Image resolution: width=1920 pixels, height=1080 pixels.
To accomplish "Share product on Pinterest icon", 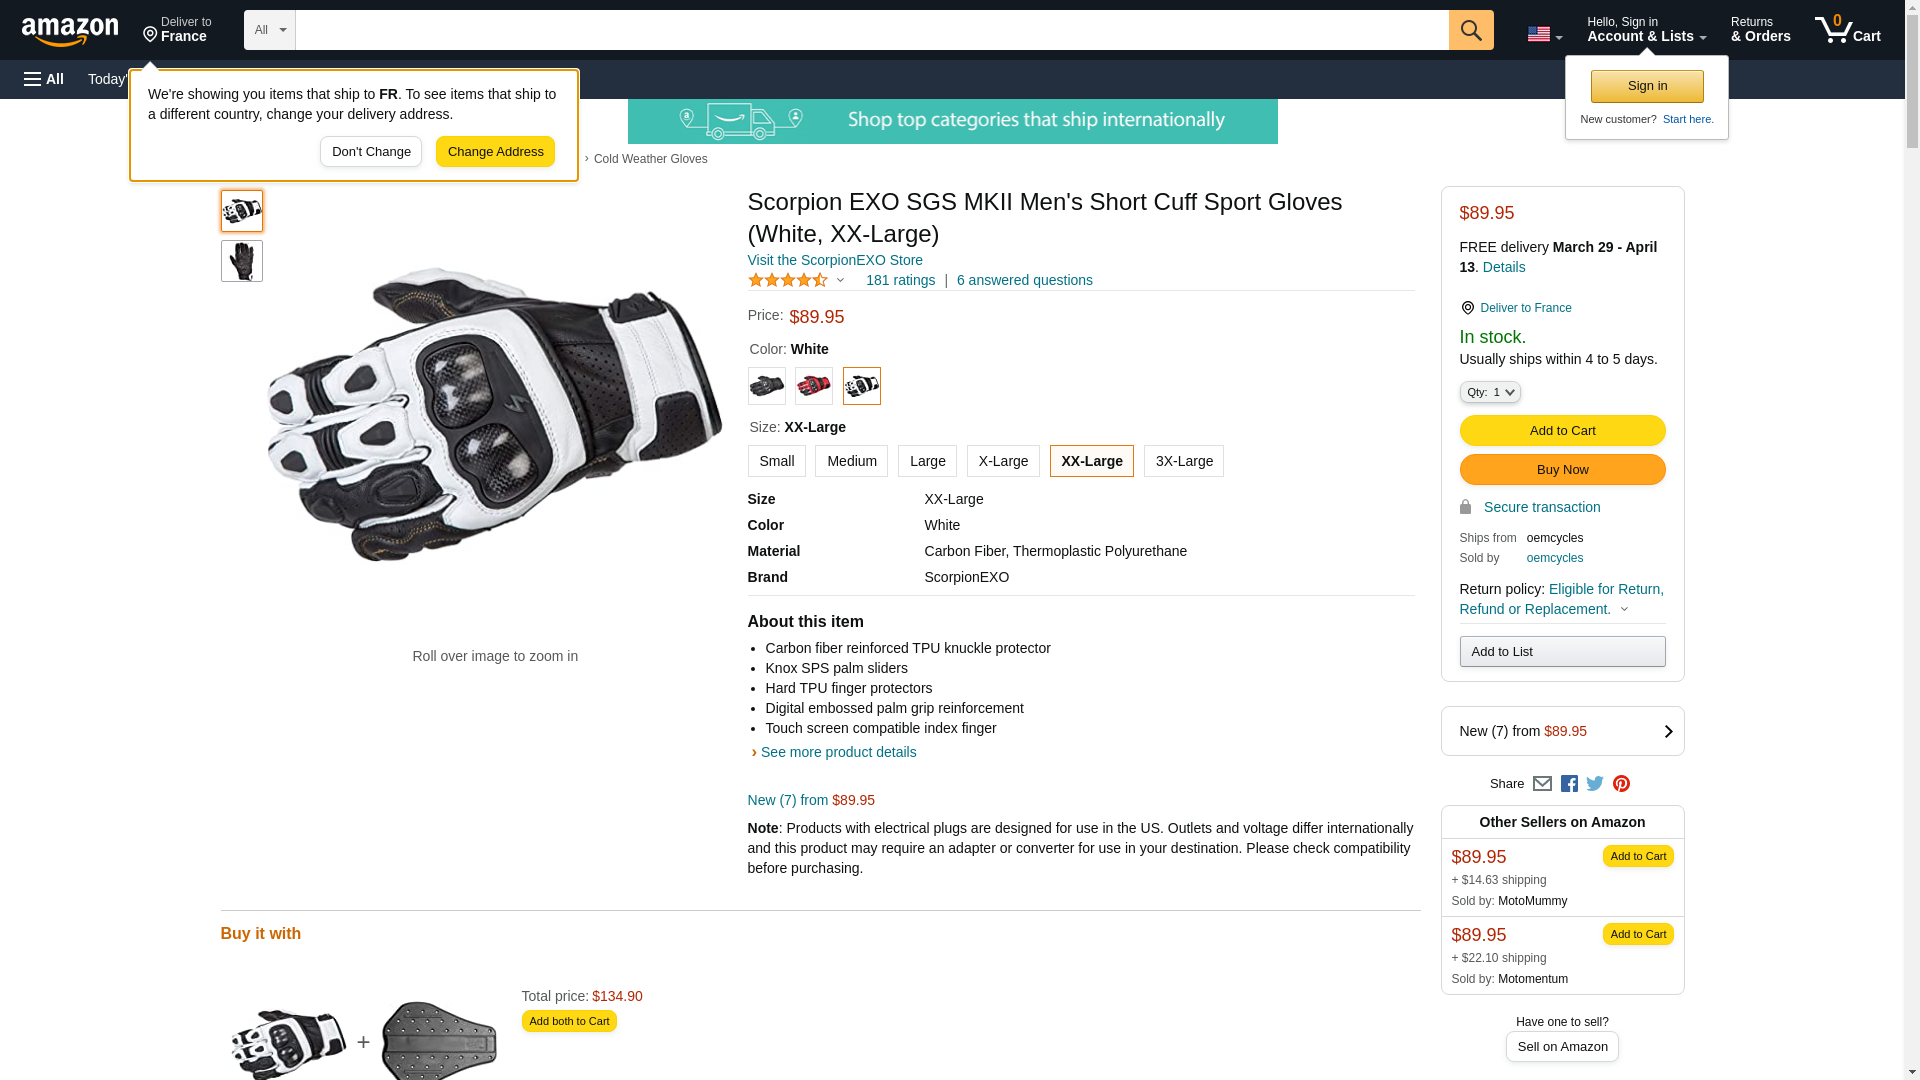I will pyautogui.click(x=1621, y=784).
